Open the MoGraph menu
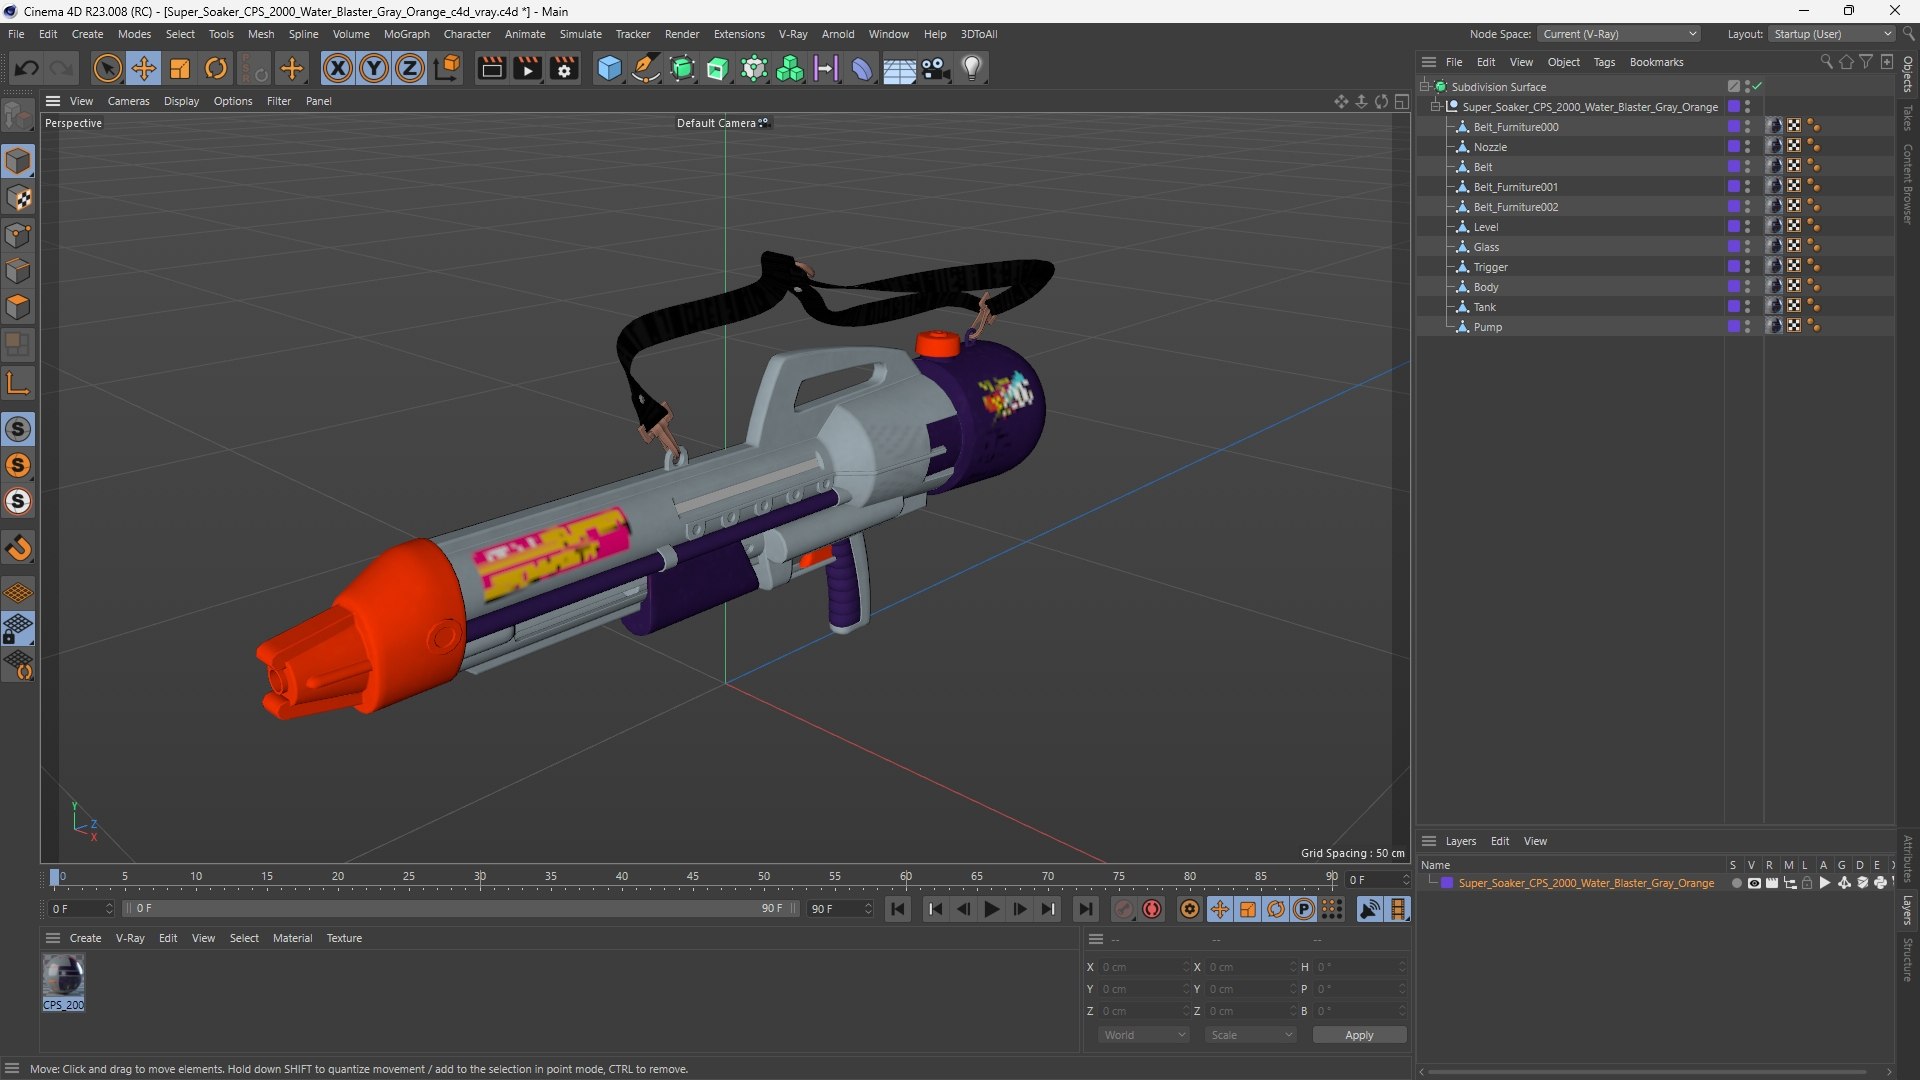Screen dimensions: 1920x1080 coord(406,34)
